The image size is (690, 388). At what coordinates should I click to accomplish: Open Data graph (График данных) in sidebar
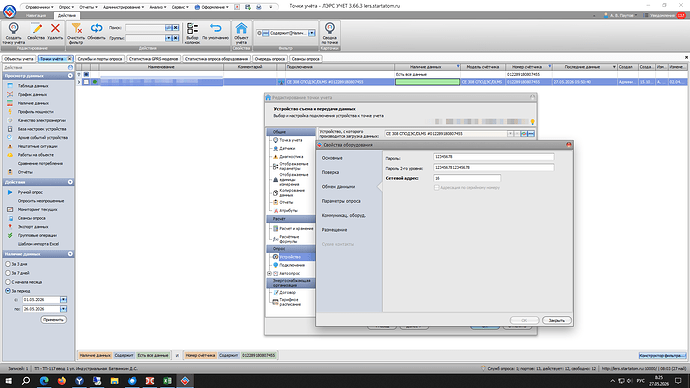(x=32, y=95)
